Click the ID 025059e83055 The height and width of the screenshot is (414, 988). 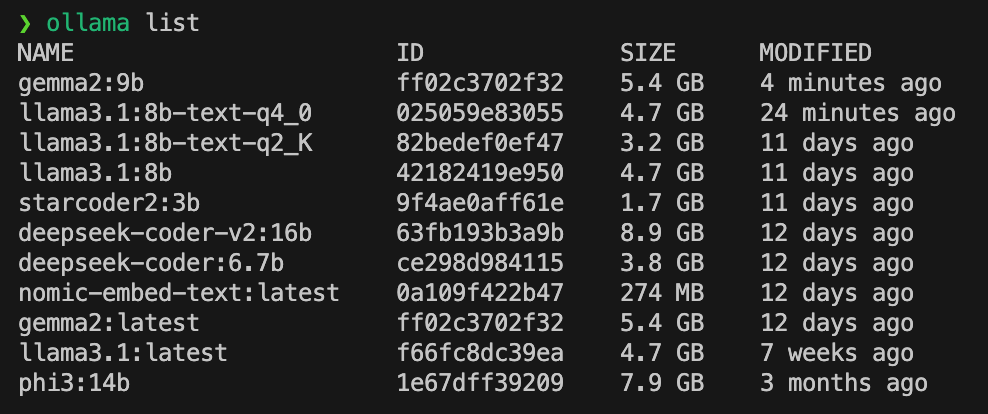[480, 113]
